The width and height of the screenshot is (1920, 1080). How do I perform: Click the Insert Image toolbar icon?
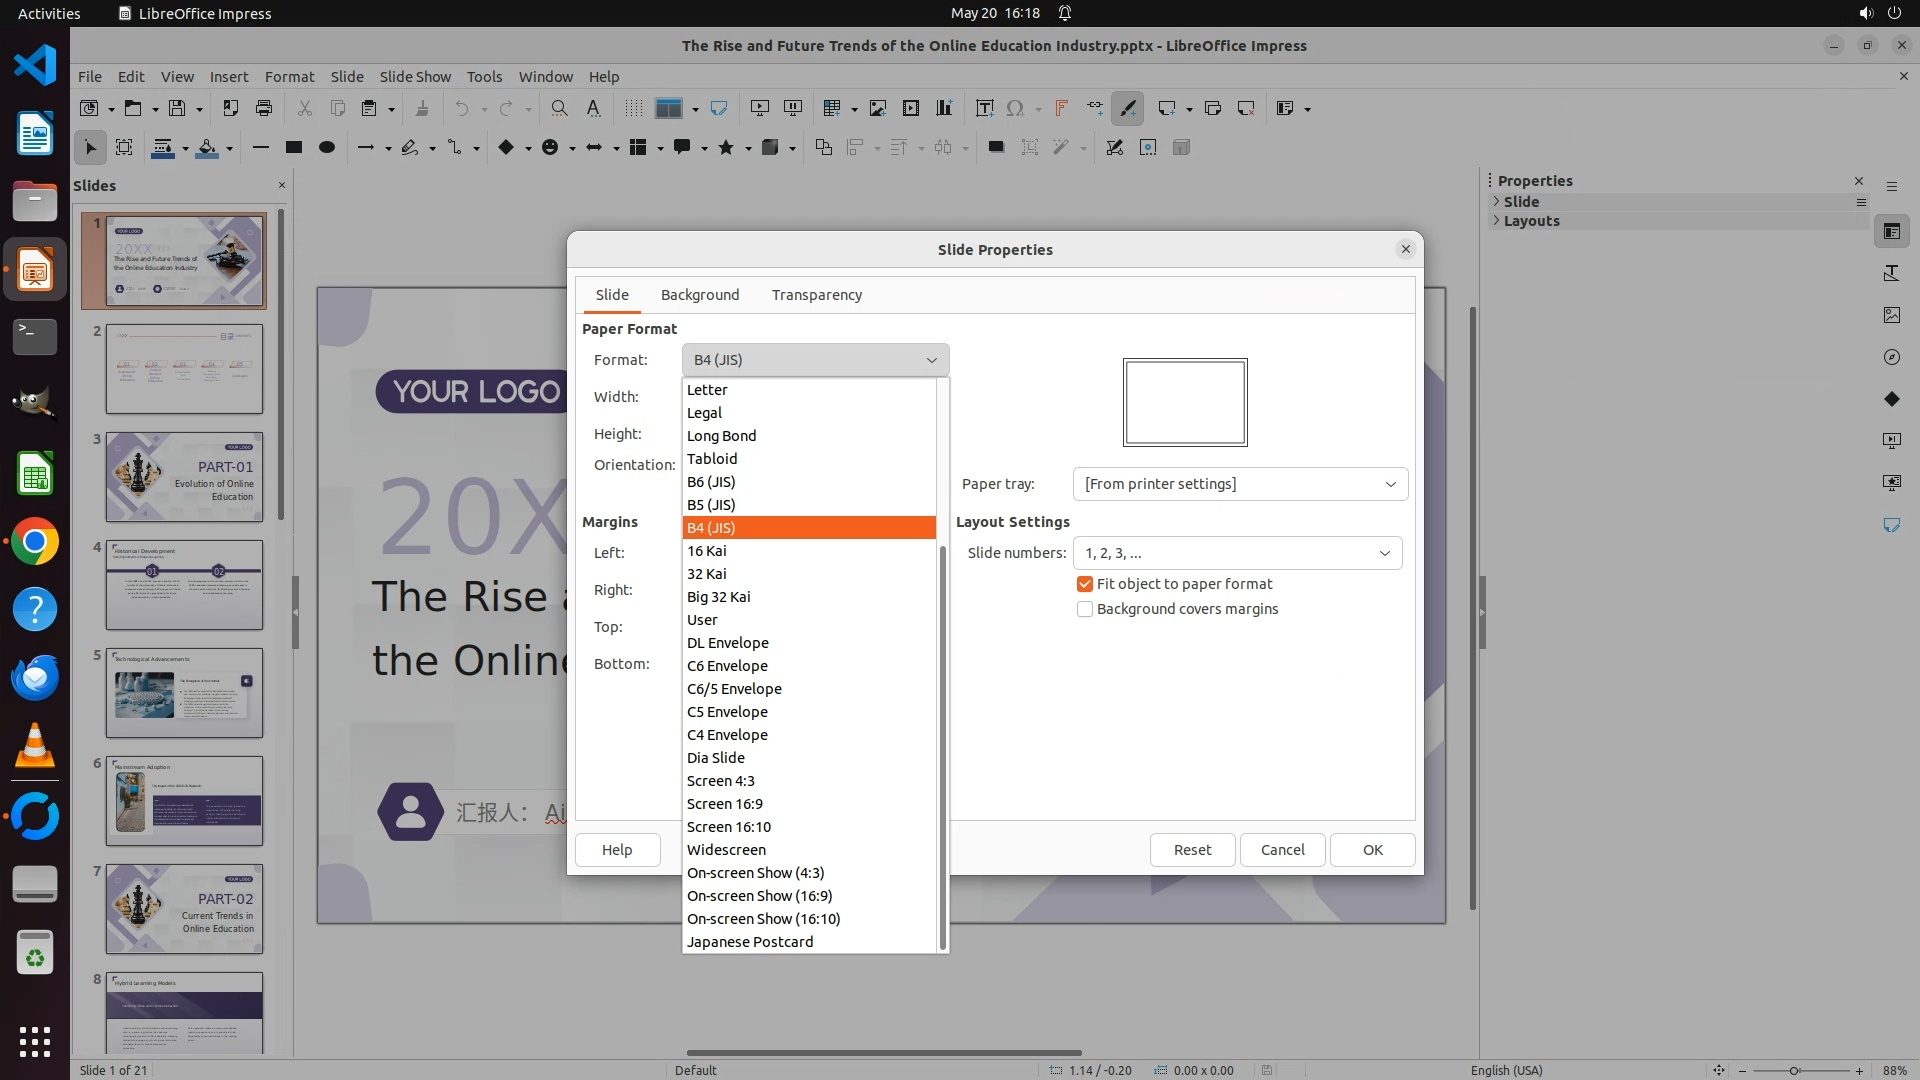pos(877,108)
